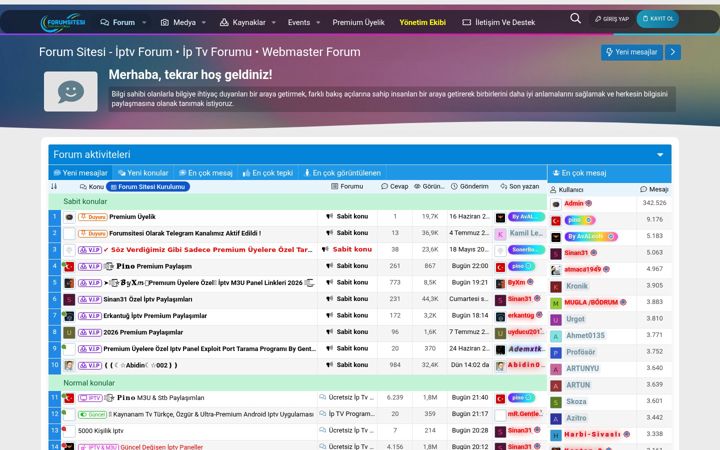Viewport: 720px width, 450px height.
Task: Click the Turkish flag avatar of Pino Premium Paylaşım
Action: click(69, 266)
